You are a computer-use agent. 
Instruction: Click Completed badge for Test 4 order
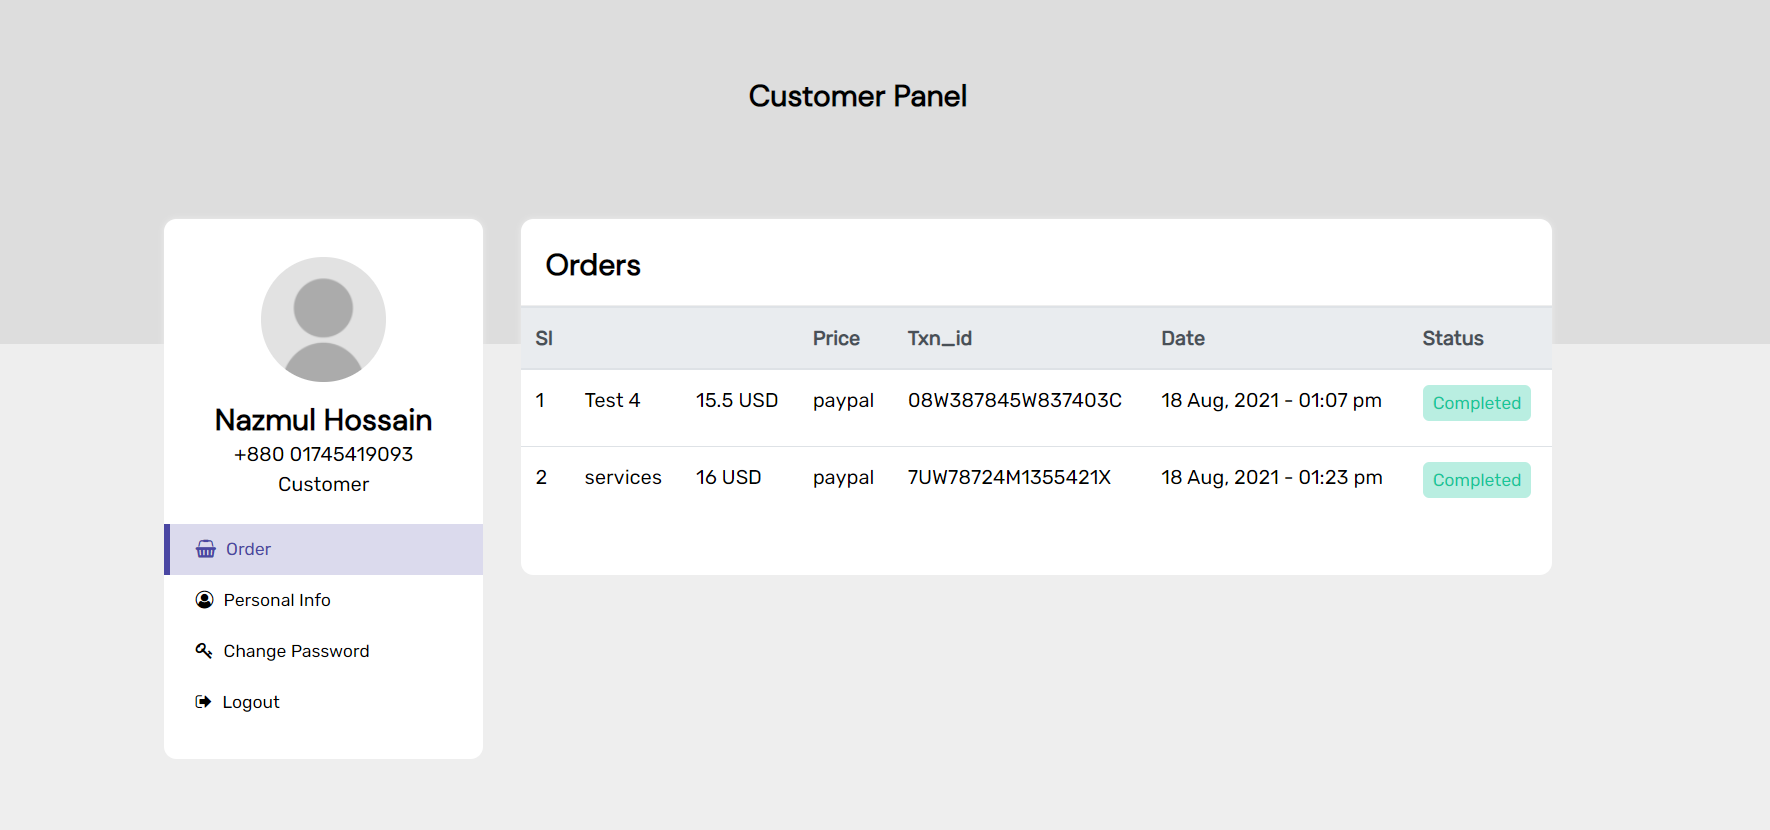(1476, 403)
